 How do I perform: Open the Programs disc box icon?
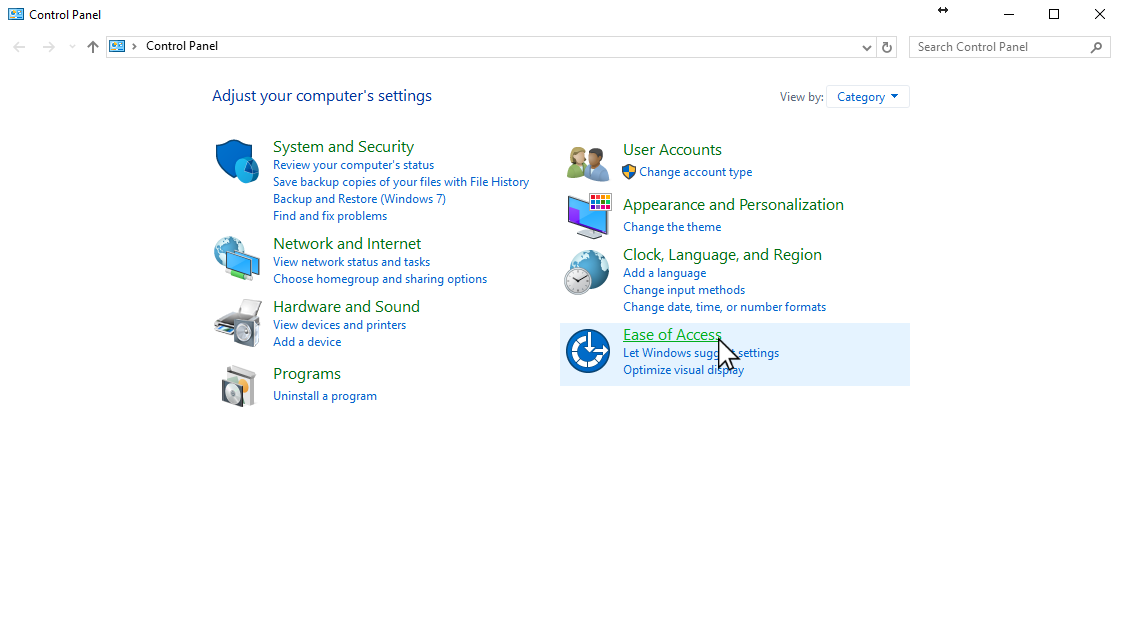click(239, 385)
